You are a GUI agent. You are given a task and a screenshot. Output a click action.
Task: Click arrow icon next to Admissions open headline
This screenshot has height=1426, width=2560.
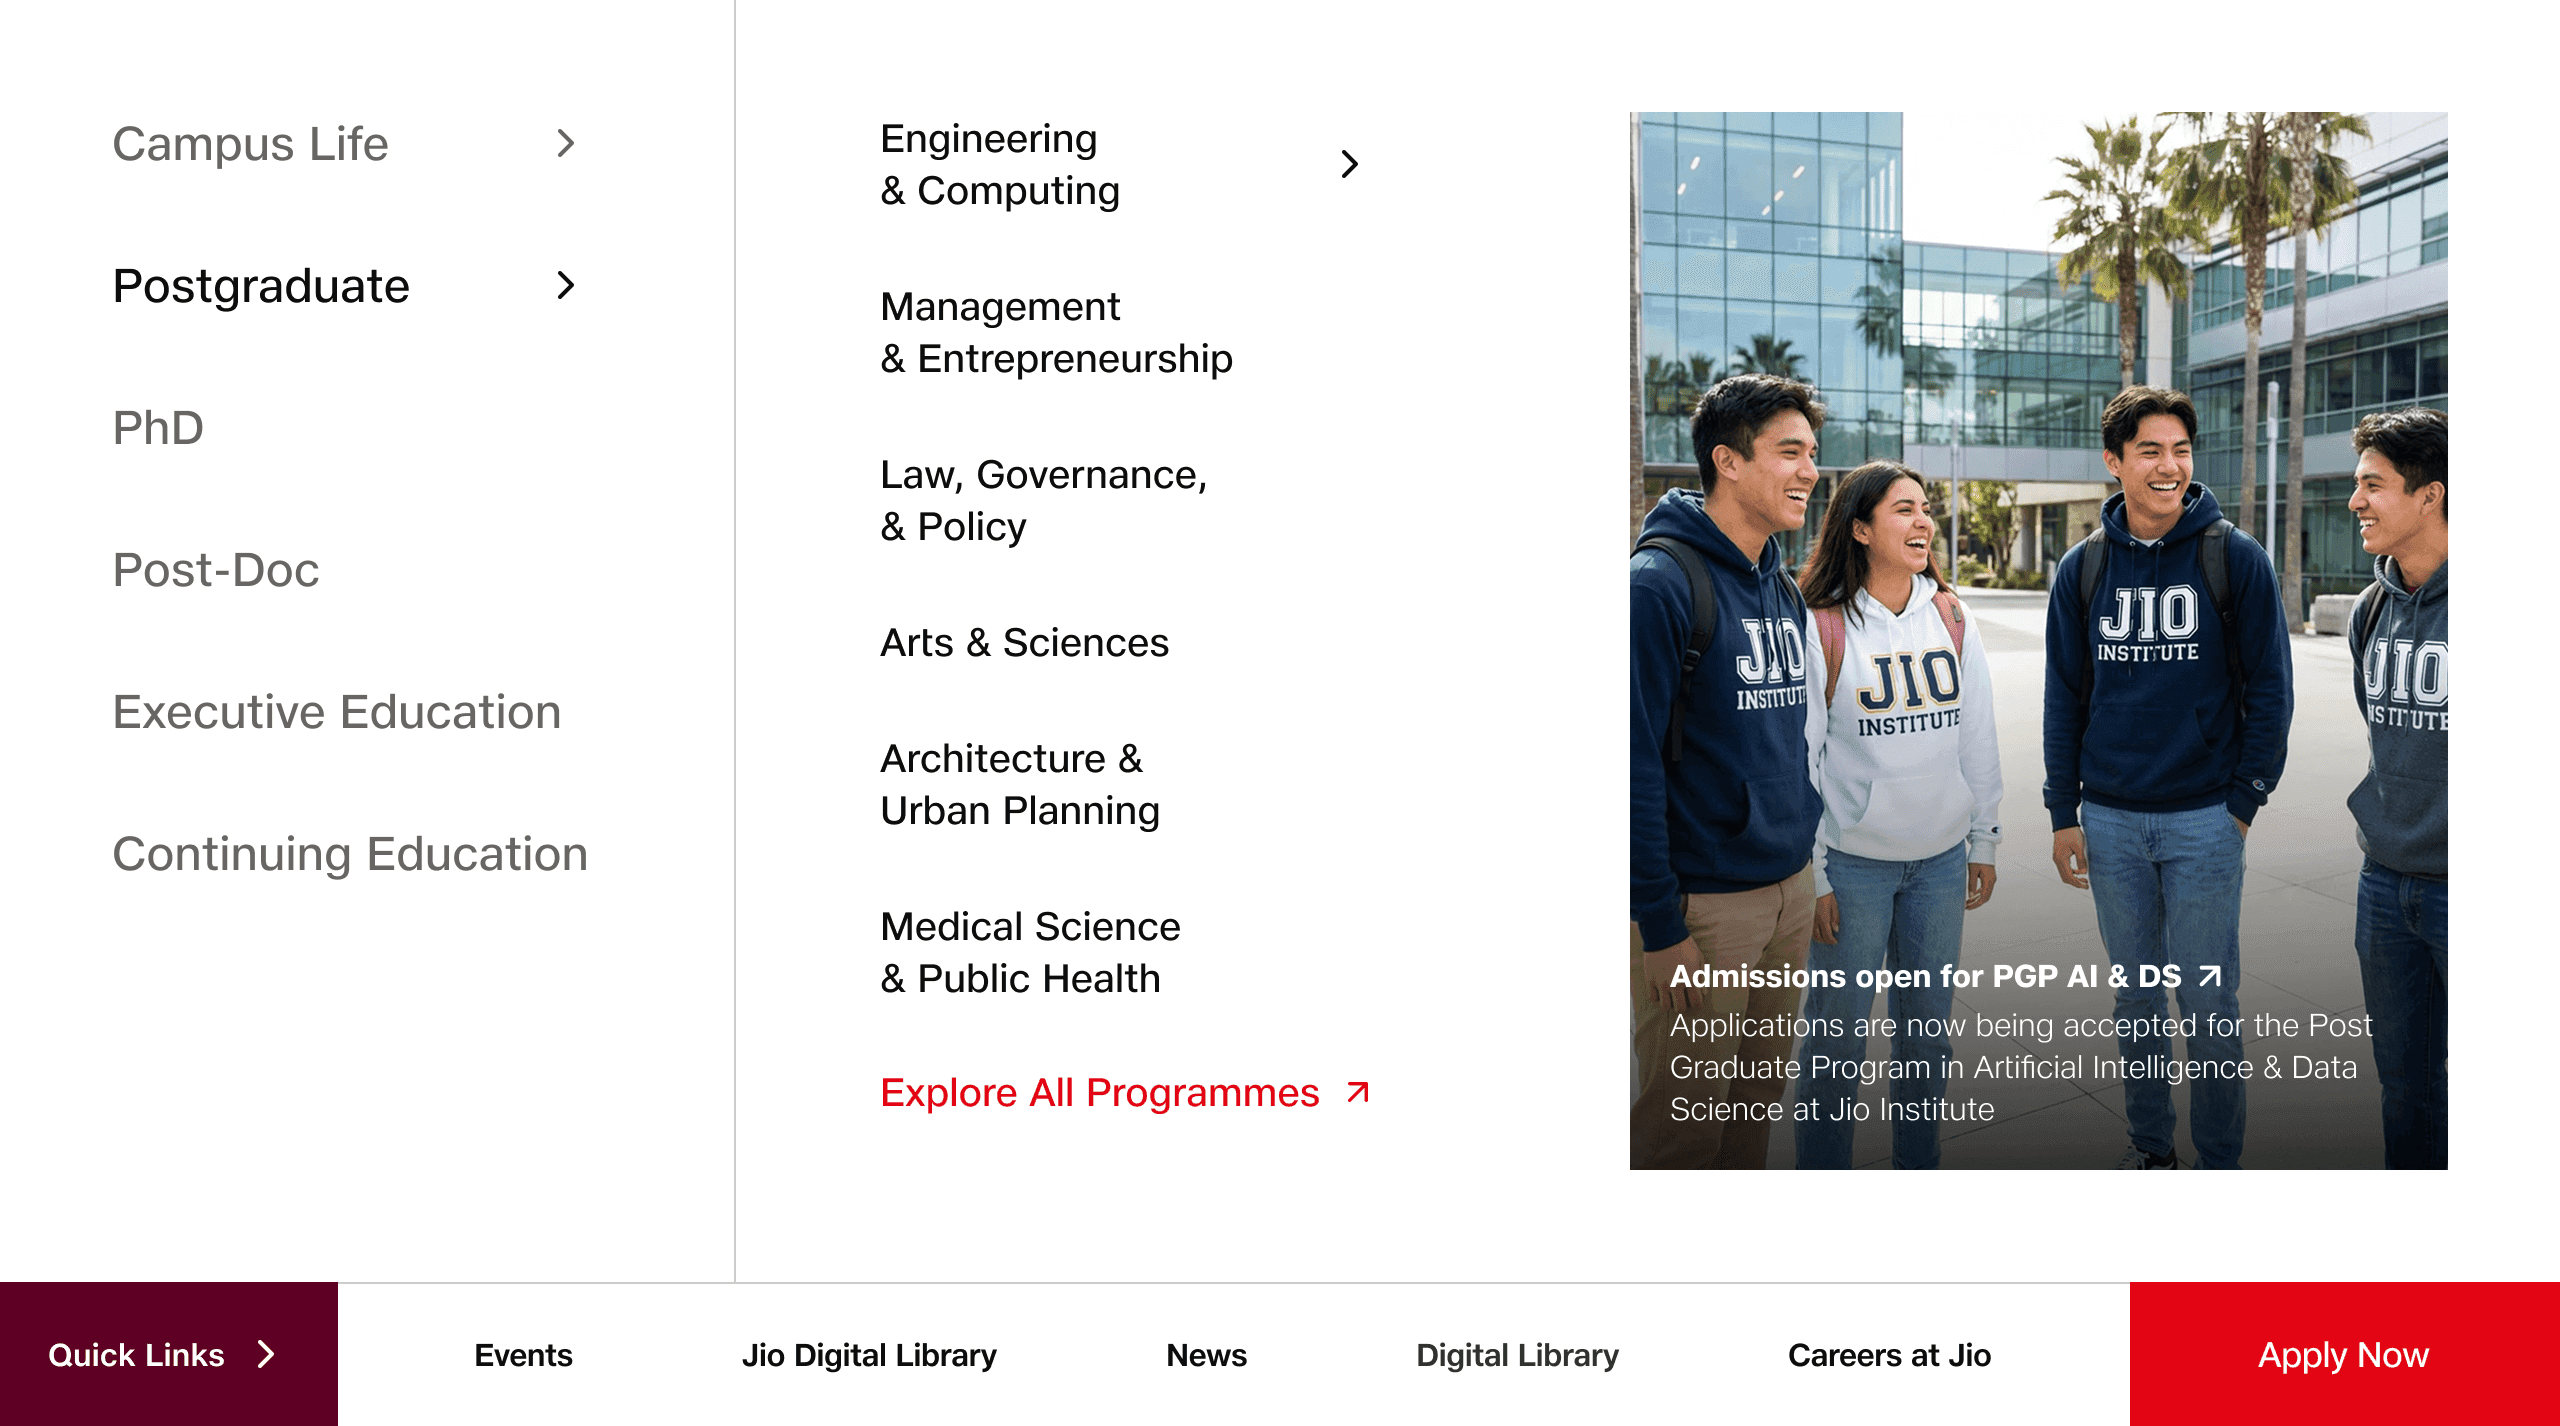[x=2210, y=976]
